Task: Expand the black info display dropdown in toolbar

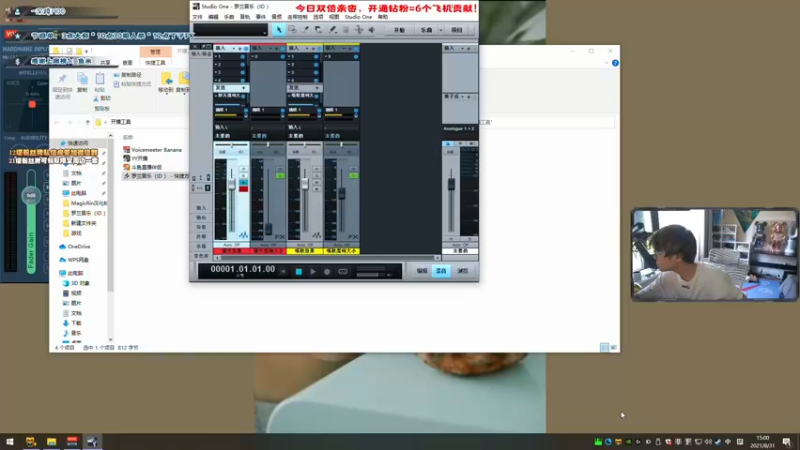Action: point(264,32)
